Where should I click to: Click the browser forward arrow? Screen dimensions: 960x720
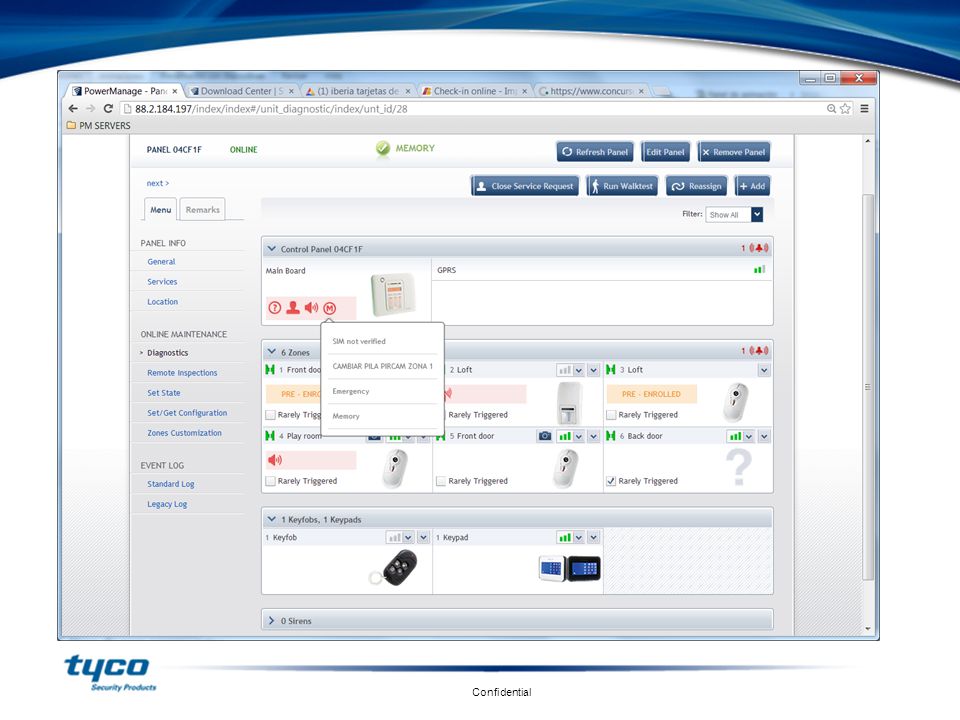(x=91, y=108)
